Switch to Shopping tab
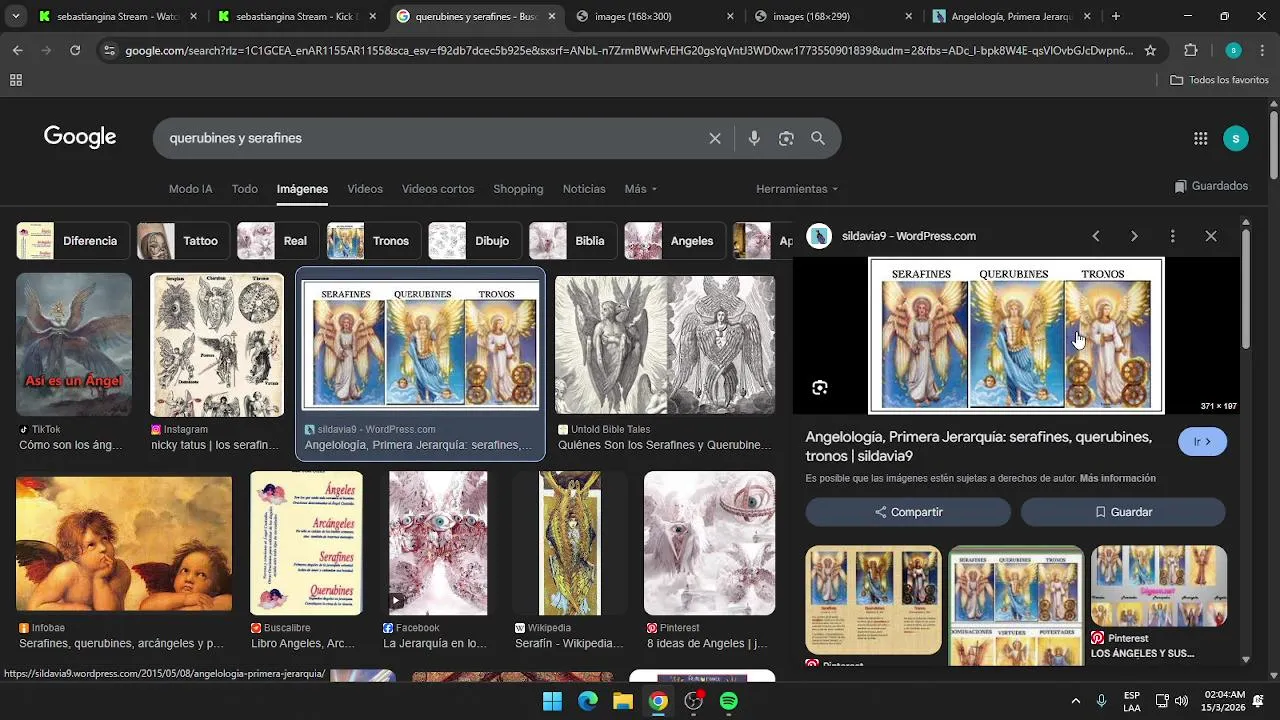Viewport: 1280px width, 720px height. (x=518, y=189)
